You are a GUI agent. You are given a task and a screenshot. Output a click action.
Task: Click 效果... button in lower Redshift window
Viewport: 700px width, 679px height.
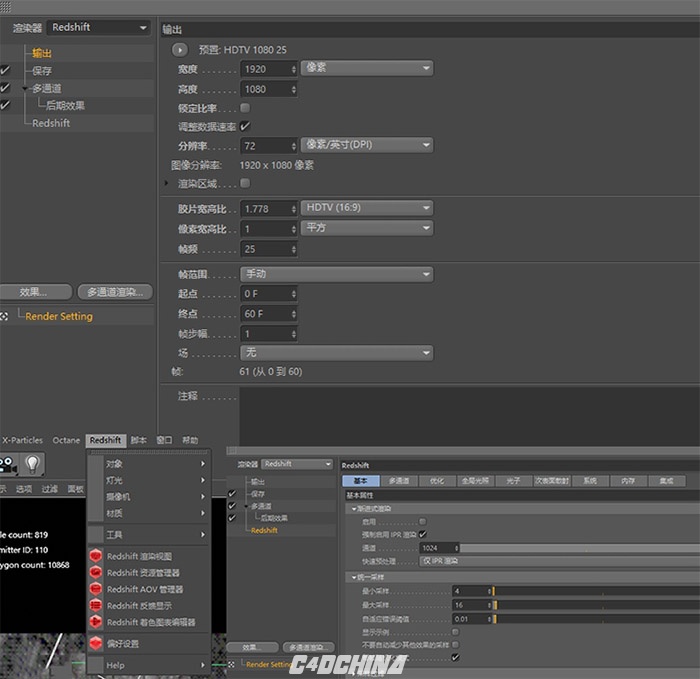pos(253,647)
